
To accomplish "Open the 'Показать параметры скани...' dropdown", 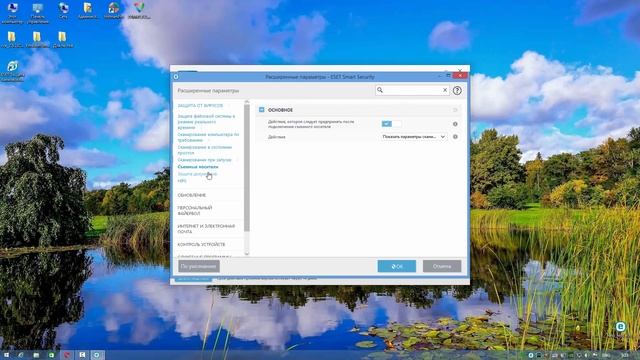I will coord(413,137).
